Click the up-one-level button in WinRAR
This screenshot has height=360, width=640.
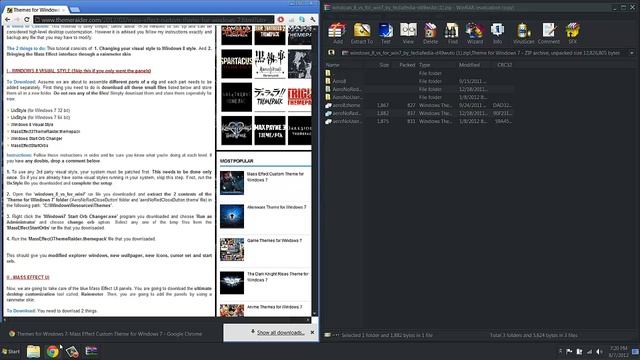pos(331,53)
